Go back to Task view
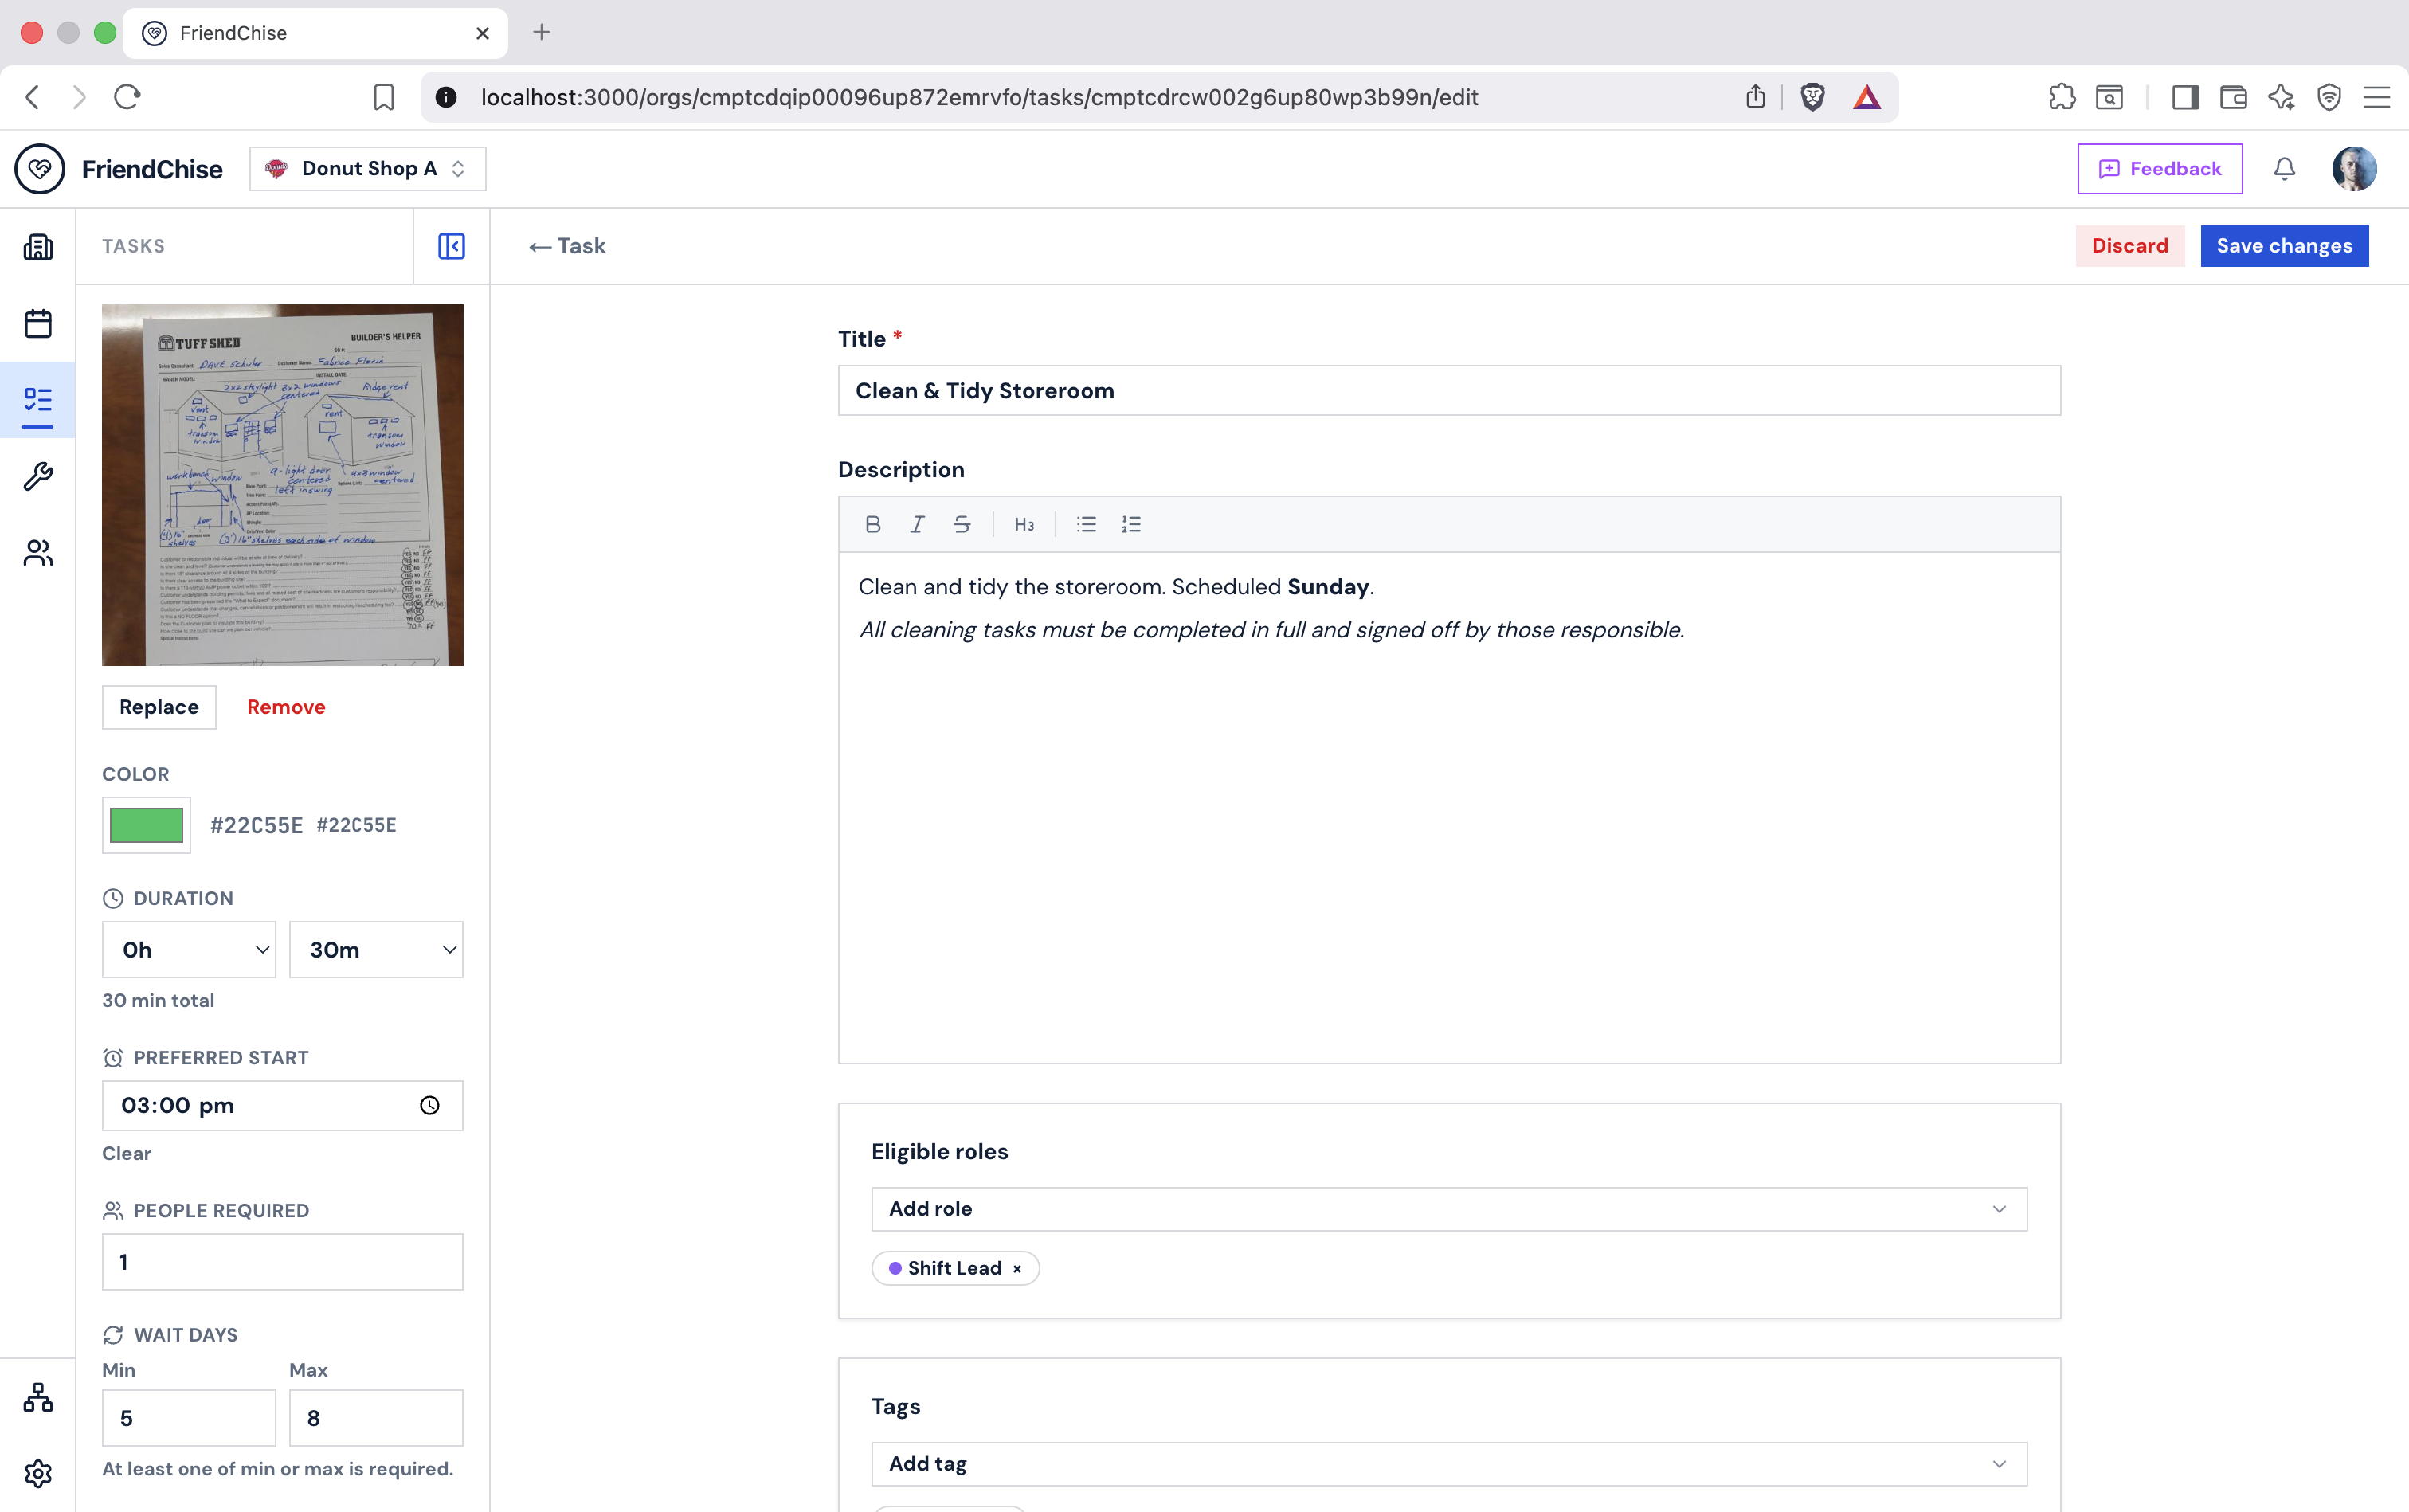The width and height of the screenshot is (2409, 1512). pos(567,246)
